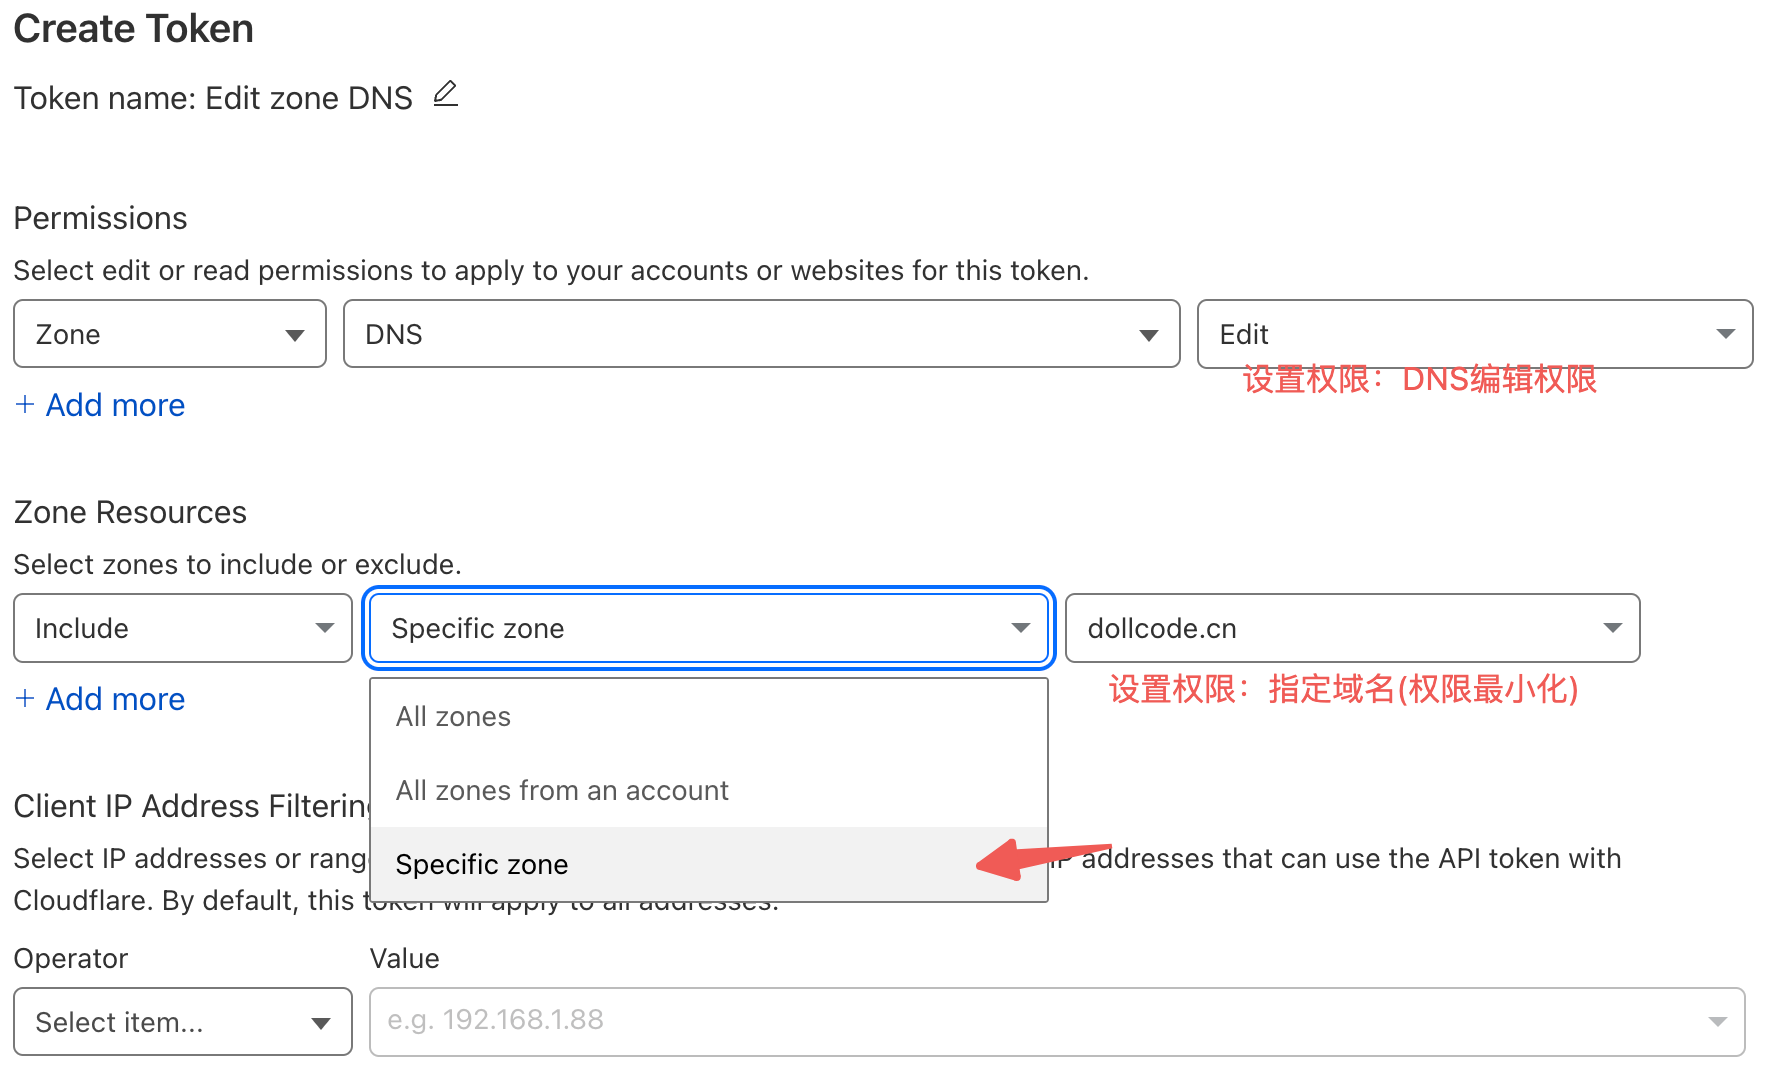
Task: Select All zones from the list
Action: coord(453,717)
